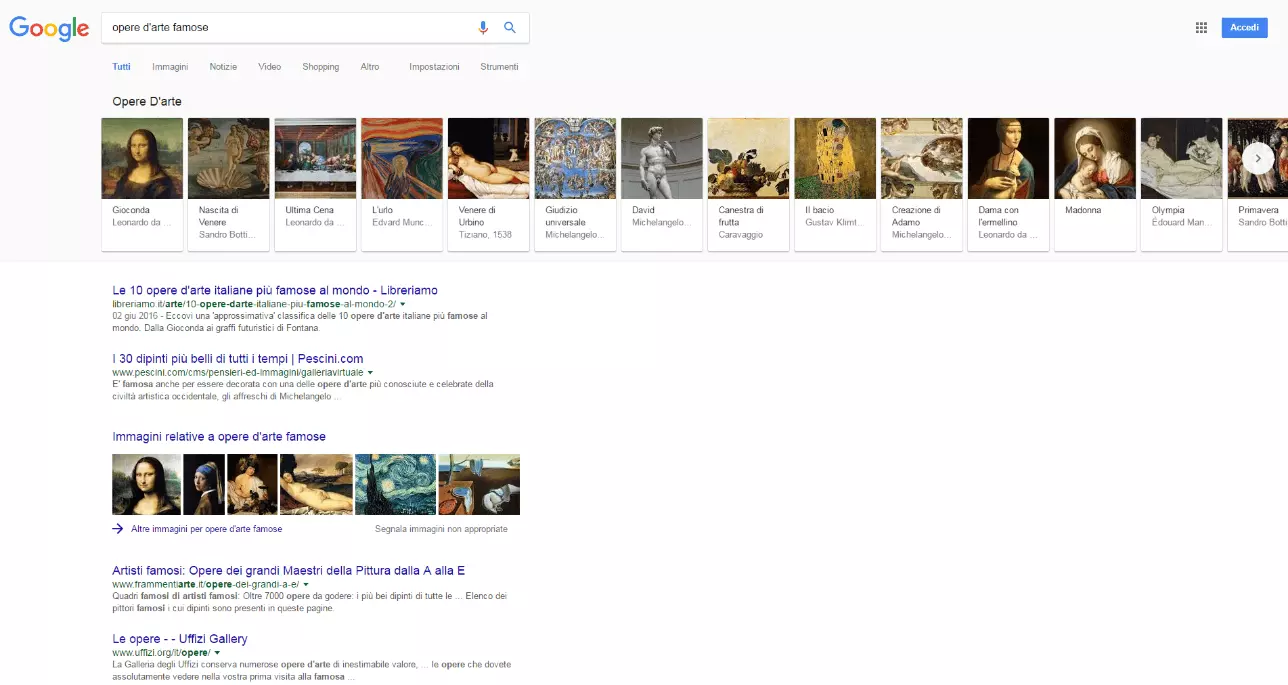Select the Madonna artwork card
1288x685 pixels.
click(1095, 184)
